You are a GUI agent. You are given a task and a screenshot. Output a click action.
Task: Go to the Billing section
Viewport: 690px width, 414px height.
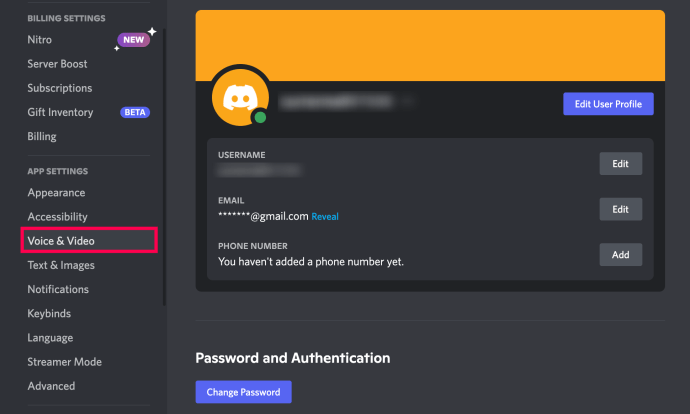point(42,137)
